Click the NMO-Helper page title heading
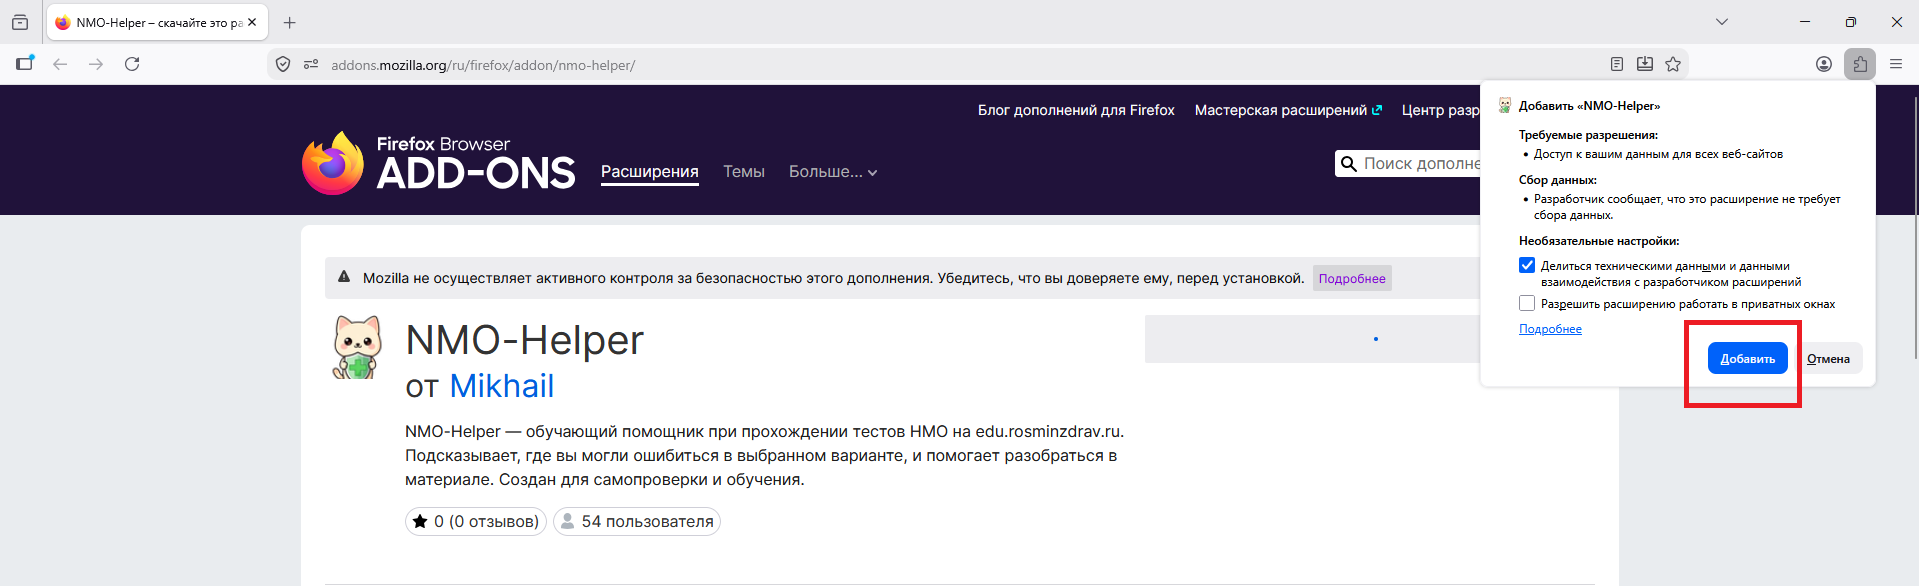The width and height of the screenshot is (1919, 586). coord(524,340)
